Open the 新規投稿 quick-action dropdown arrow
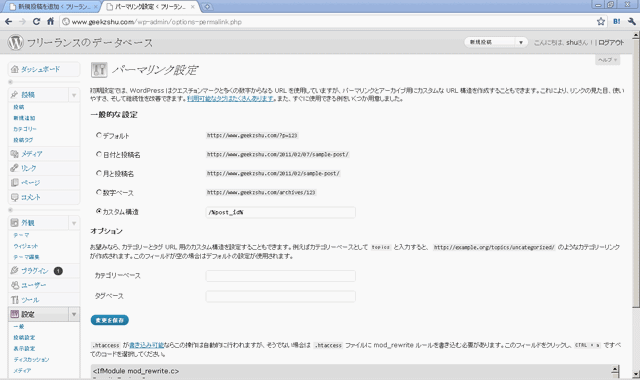 point(521,42)
